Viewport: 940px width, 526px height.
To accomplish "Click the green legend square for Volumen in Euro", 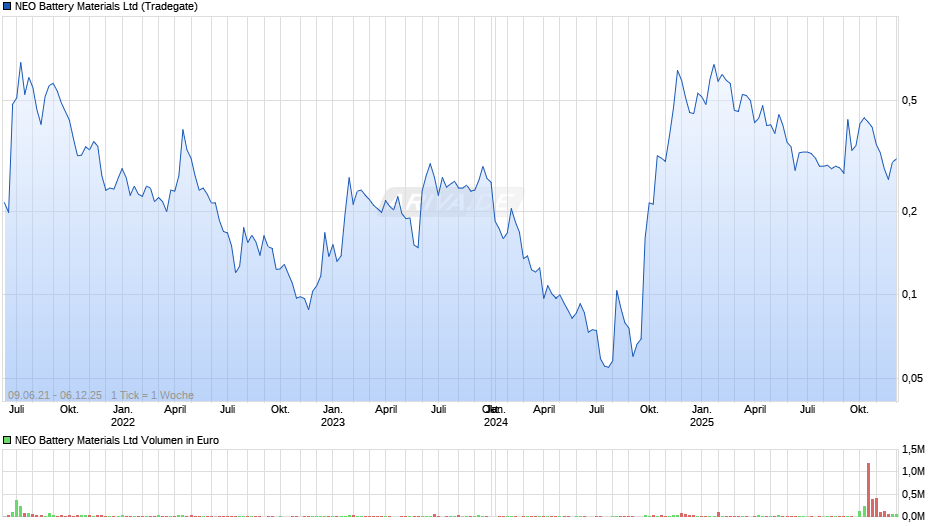I will [x=7, y=440].
